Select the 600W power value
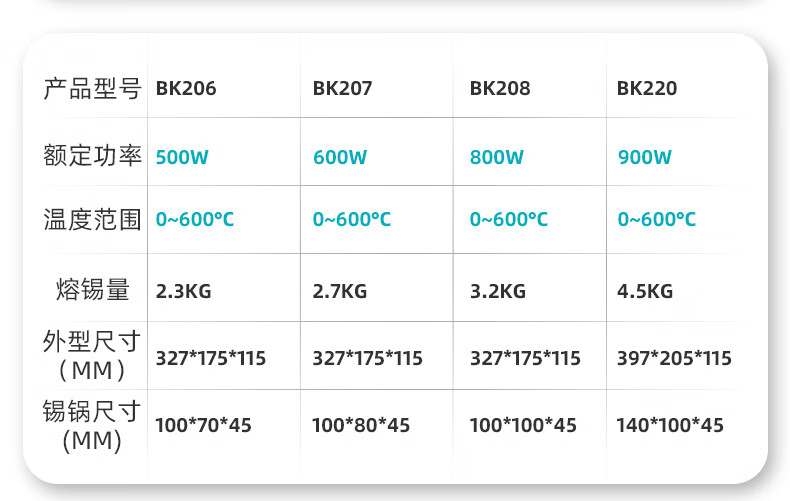790x501 pixels. pos(340,157)
